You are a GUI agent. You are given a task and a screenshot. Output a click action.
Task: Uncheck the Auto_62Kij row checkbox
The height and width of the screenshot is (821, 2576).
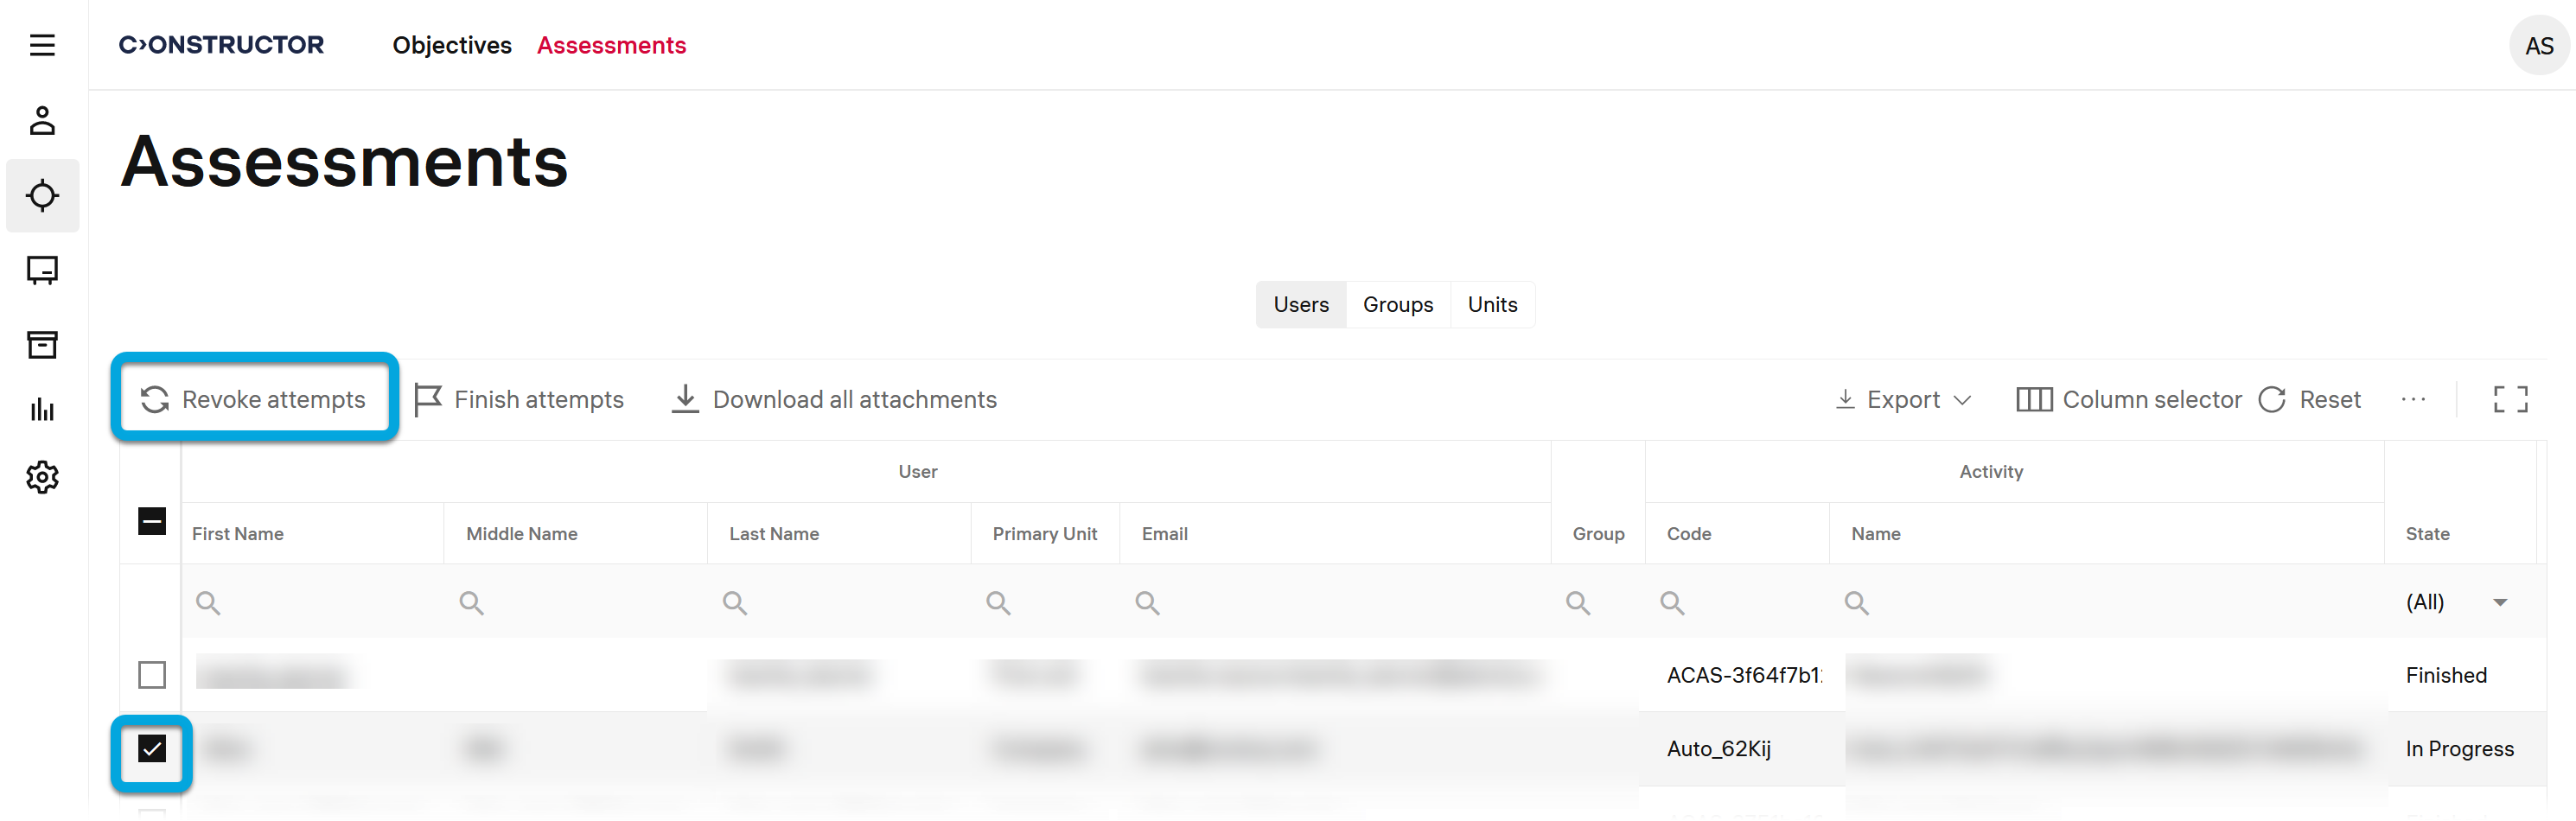pos(152,749)
